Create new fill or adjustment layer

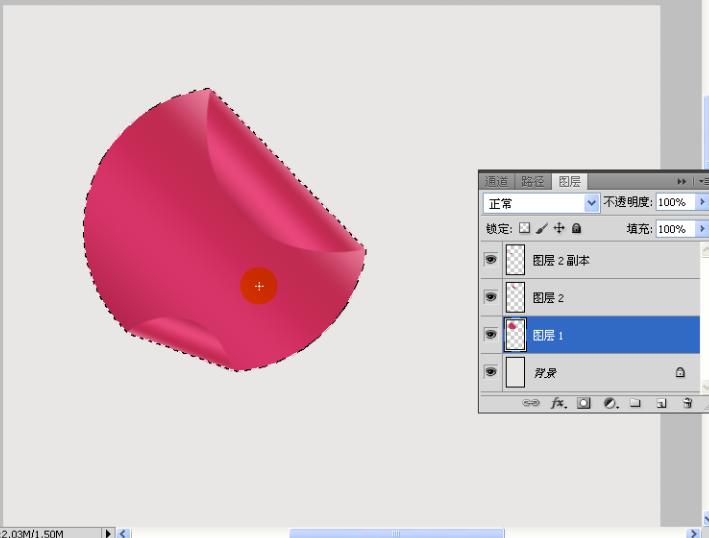click(x=610, y=403)
